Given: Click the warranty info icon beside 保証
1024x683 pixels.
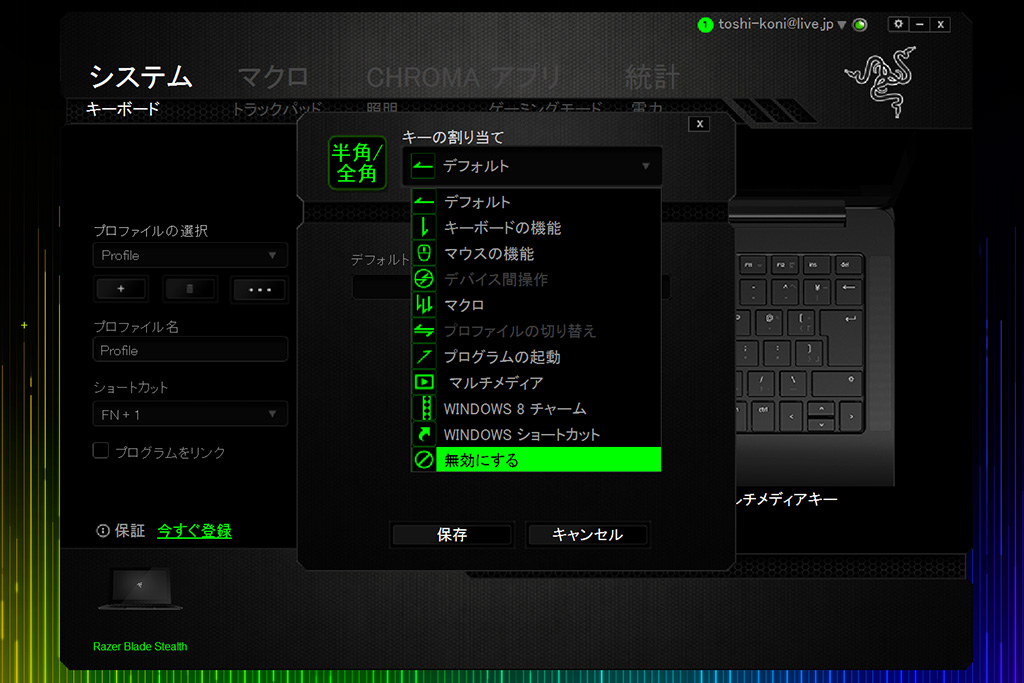Looking at the screenshot, I should pyautogui.click(x=103, y=531).
